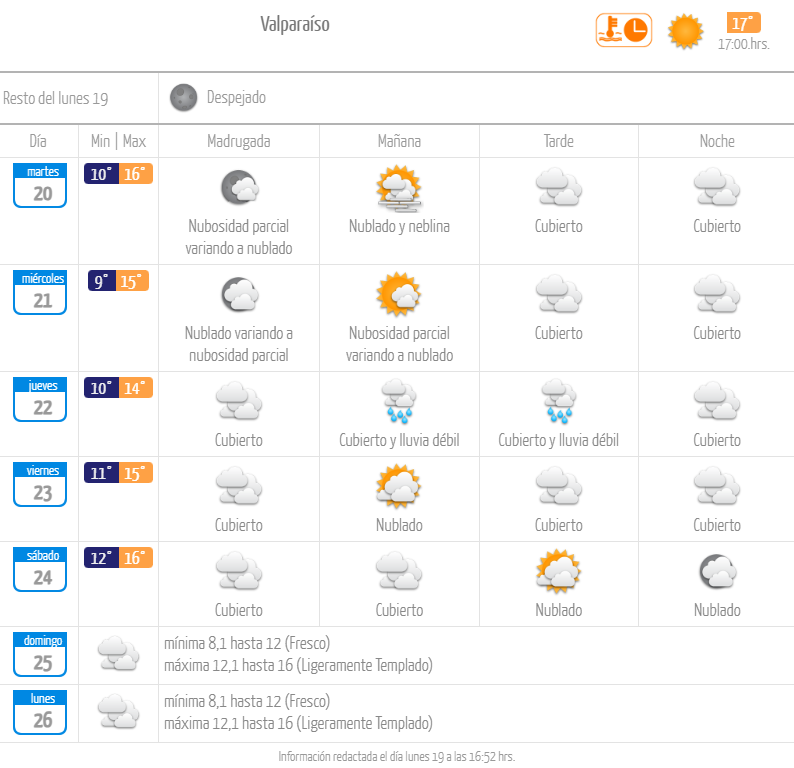794x768 pixels.
Task: Click the thermometer and clock icon
Action: [x=623, y=30]
